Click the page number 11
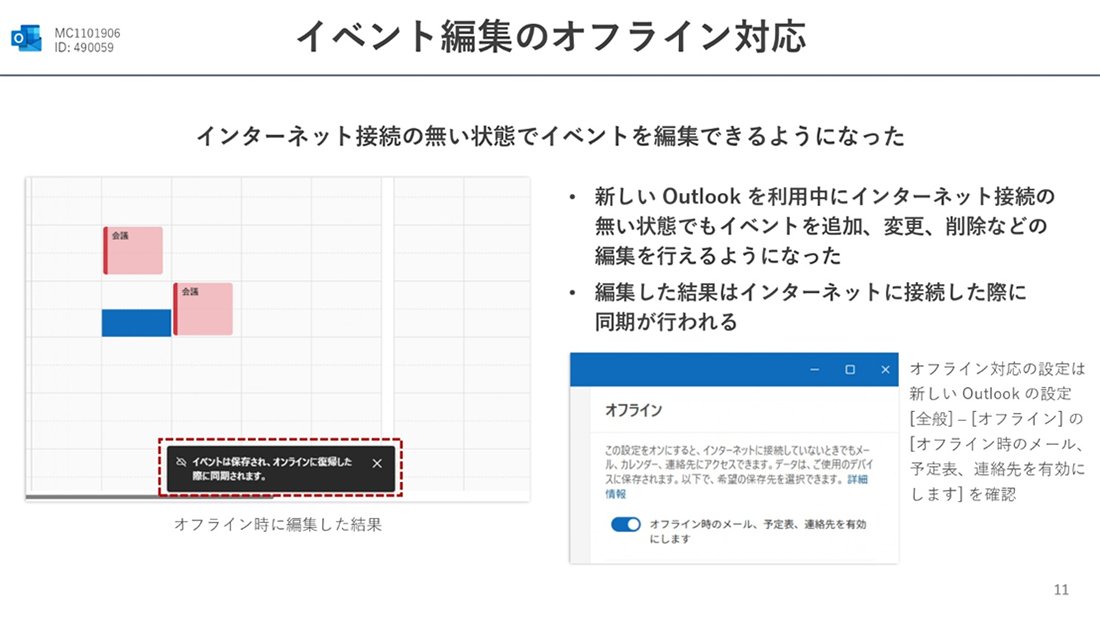Image resolution: width=1100 pixels, height=619 pixels. coord(1061,590)
